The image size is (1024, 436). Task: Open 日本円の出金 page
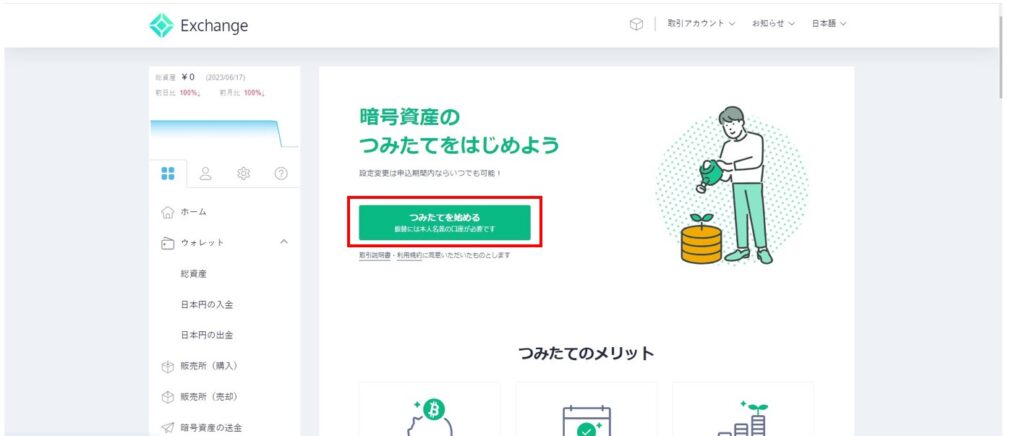coord(206,335)
